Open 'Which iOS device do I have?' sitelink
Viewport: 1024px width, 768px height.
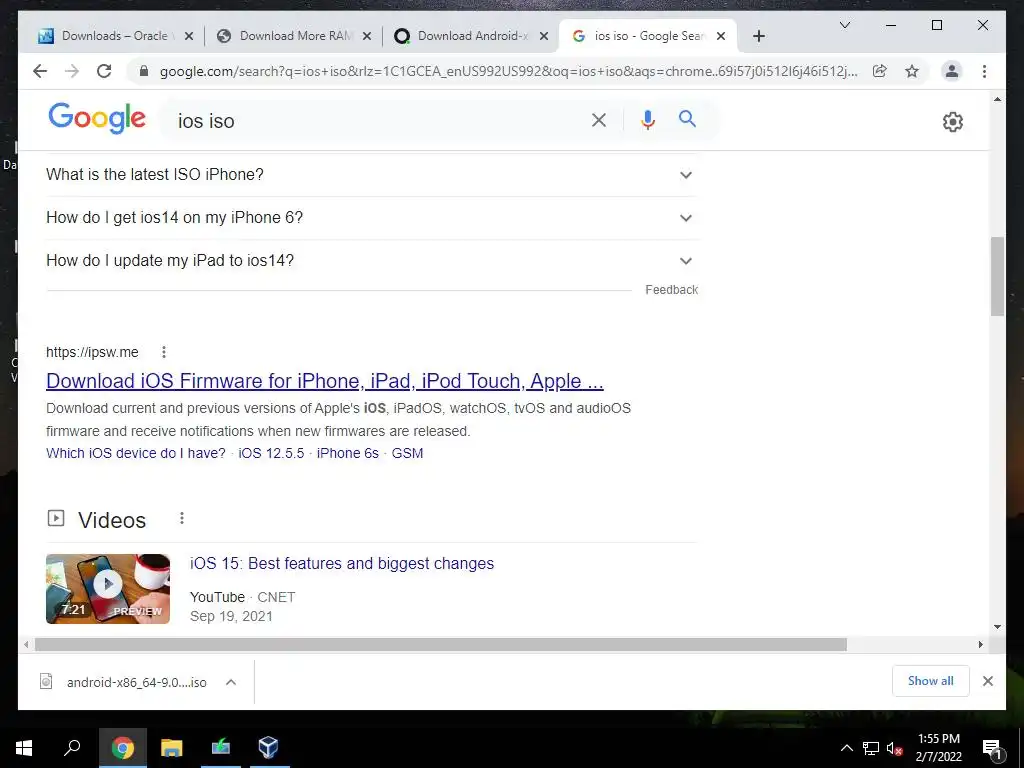click(x=136, y=453)
